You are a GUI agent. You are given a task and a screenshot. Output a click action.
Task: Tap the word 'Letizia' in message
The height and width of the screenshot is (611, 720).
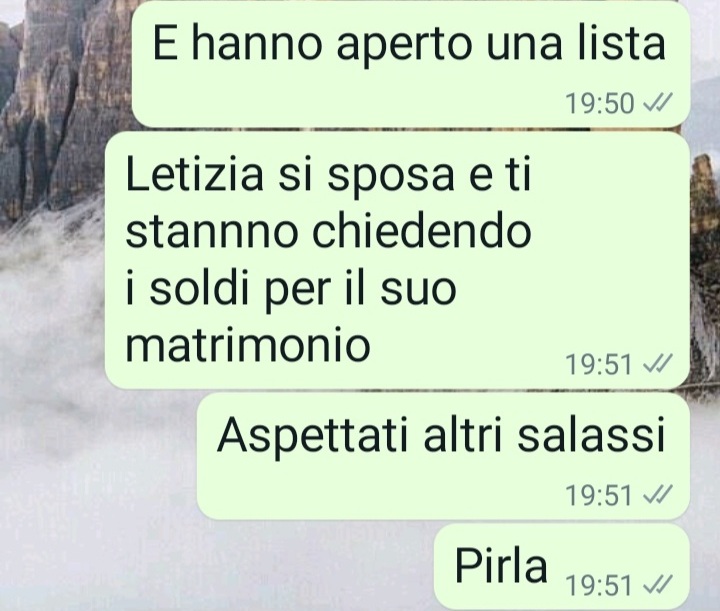(194, 174)
